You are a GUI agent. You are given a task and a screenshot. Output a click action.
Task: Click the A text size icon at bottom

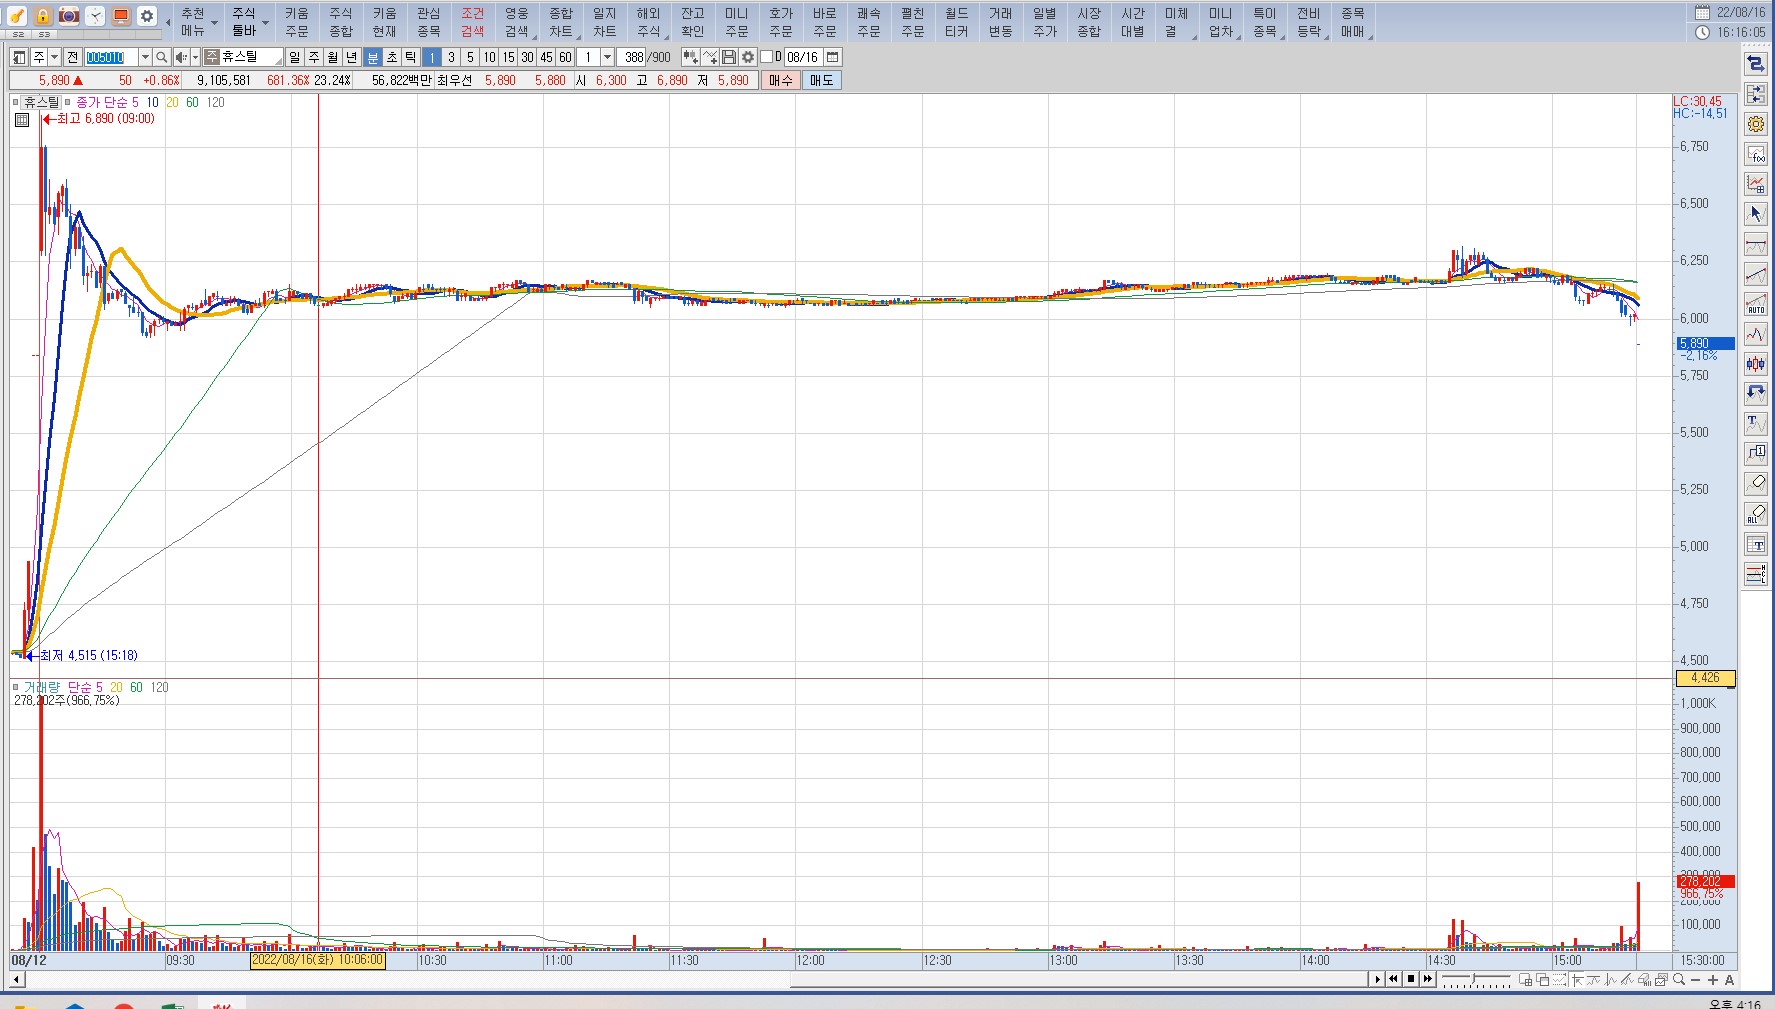click(x=1729, y=980)
